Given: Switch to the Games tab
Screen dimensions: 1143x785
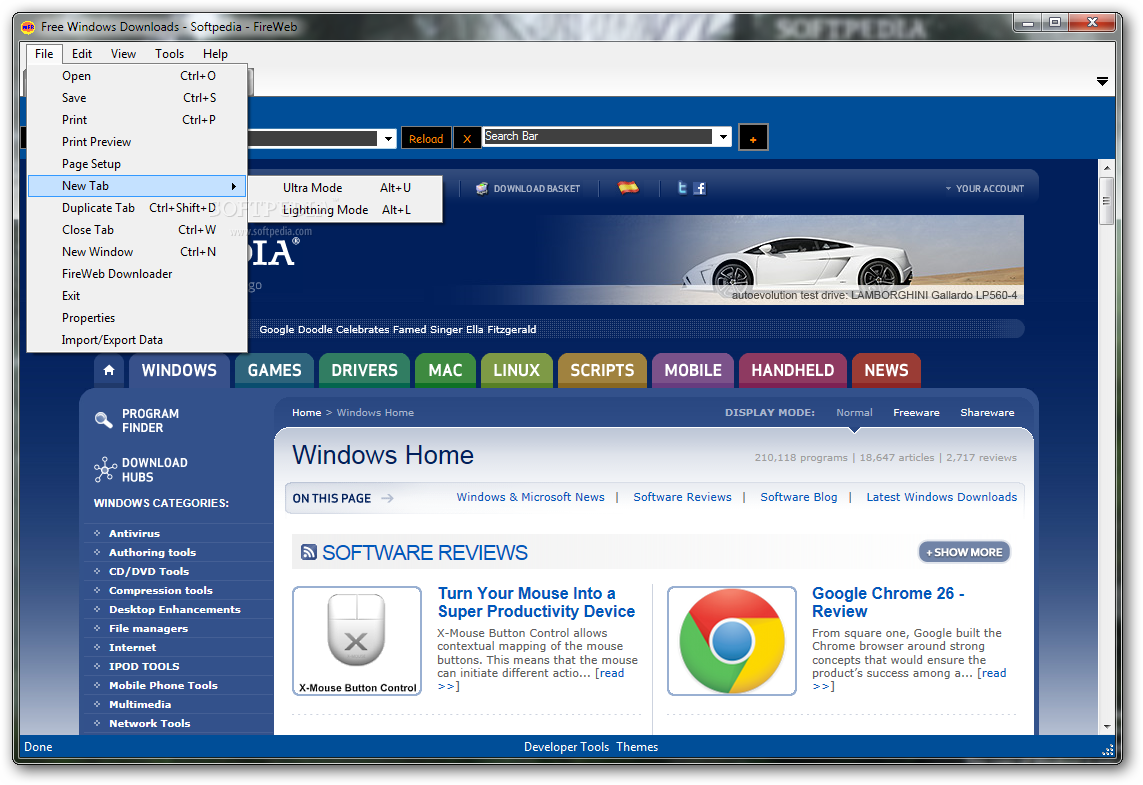Looking at the screenshot, I should coord(274,370).
